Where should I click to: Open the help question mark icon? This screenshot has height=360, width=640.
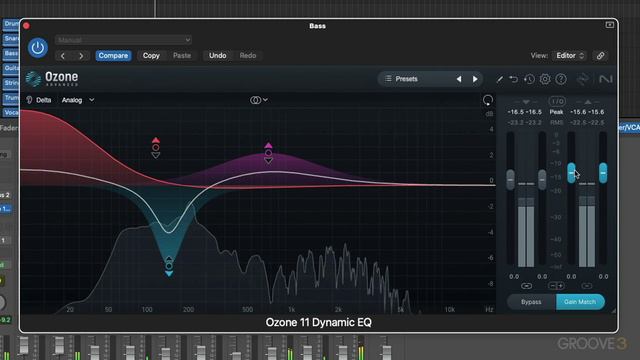(x=561, y=79)
